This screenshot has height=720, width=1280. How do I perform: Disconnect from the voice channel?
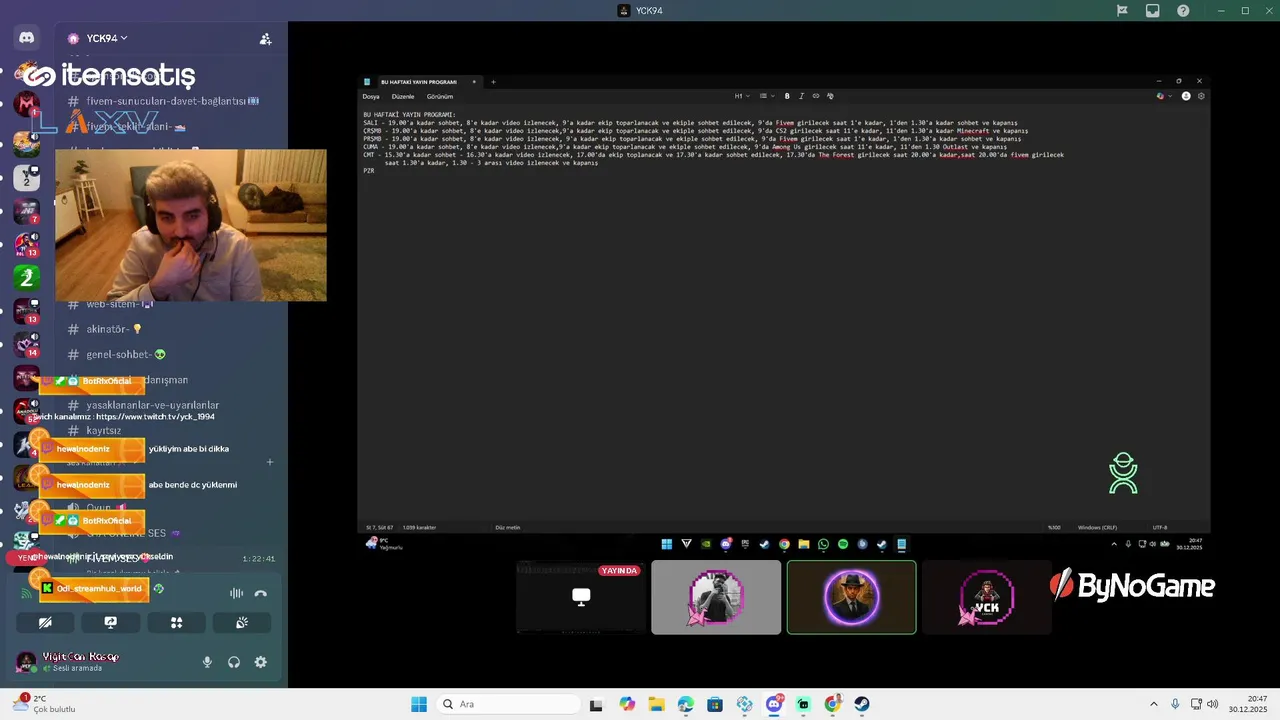tap(261, 593)
